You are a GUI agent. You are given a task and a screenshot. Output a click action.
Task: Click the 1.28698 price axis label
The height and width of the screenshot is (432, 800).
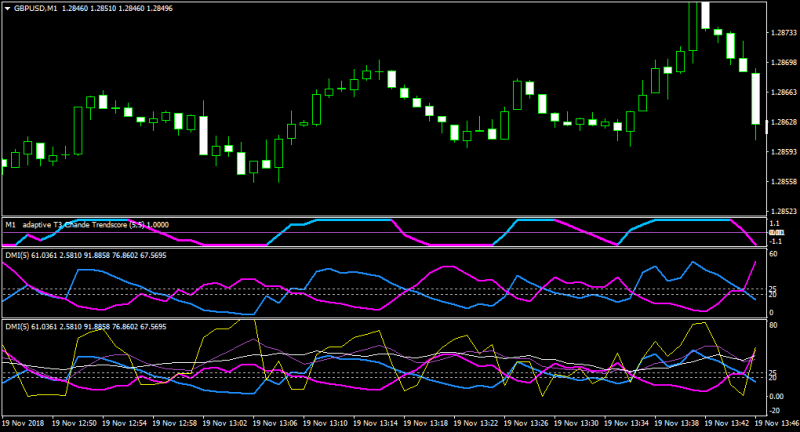[783, 63]
